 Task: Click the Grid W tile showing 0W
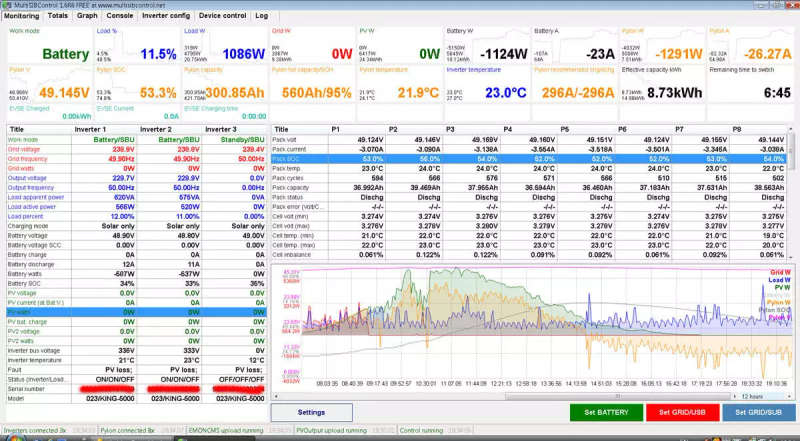312,45
